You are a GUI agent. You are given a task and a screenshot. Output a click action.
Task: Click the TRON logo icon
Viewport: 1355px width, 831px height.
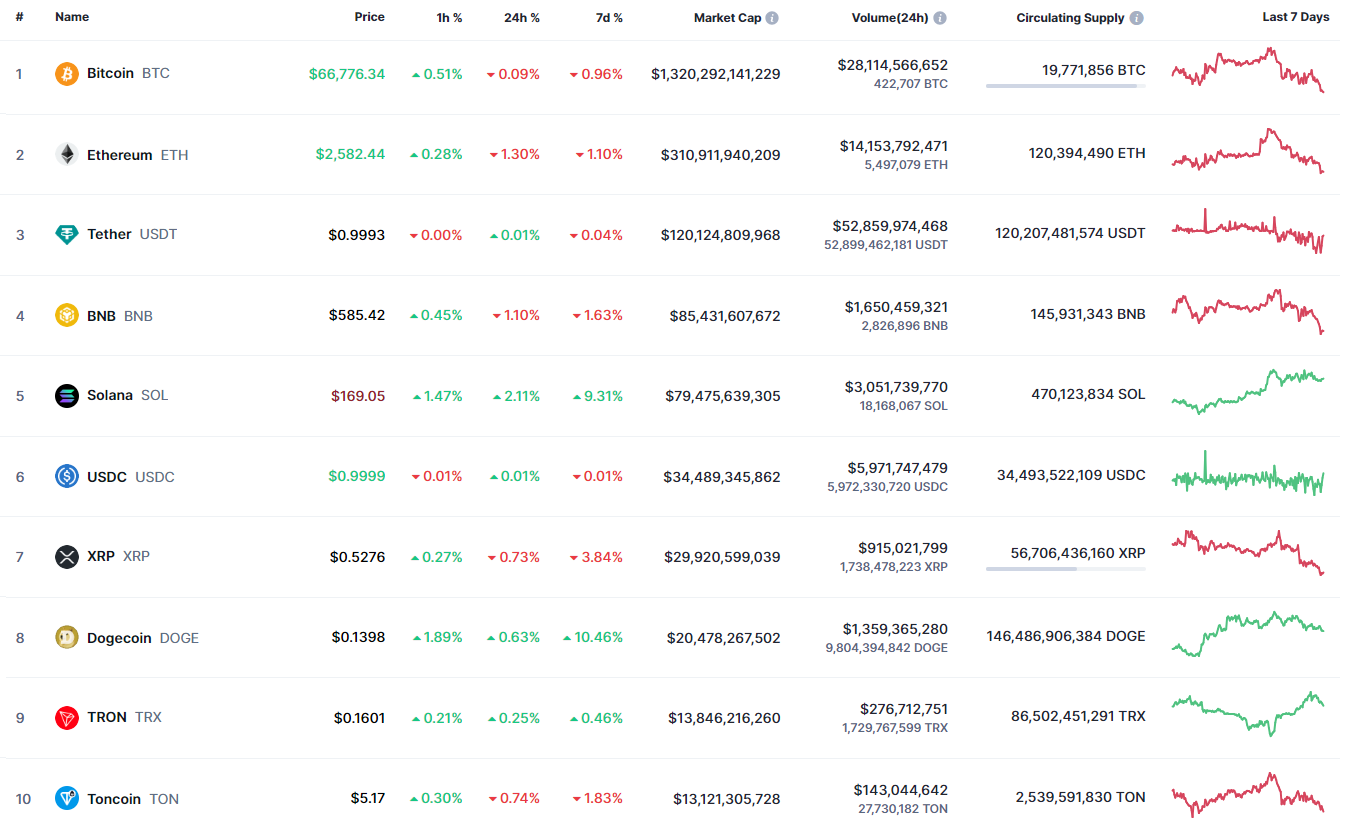click(x=67, y=718)
